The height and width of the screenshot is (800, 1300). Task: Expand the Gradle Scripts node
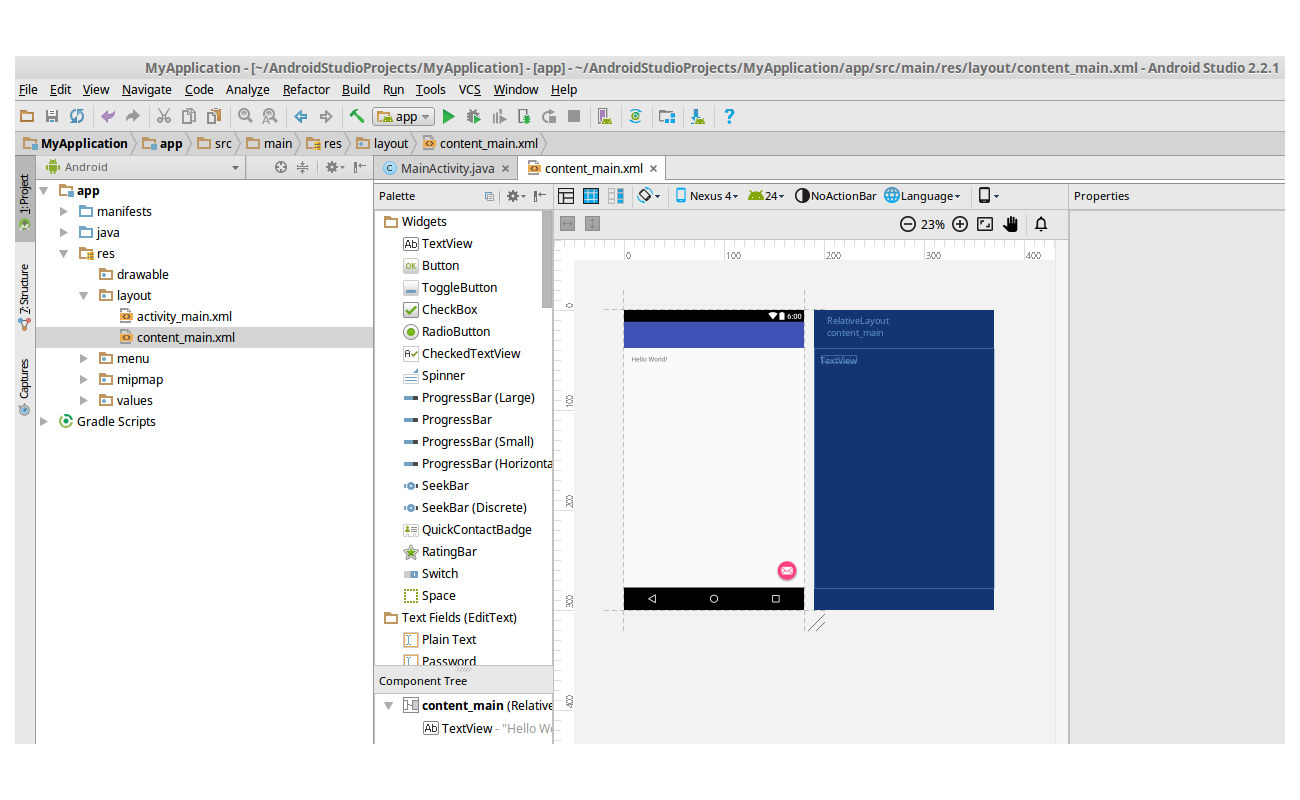[44, 421]
